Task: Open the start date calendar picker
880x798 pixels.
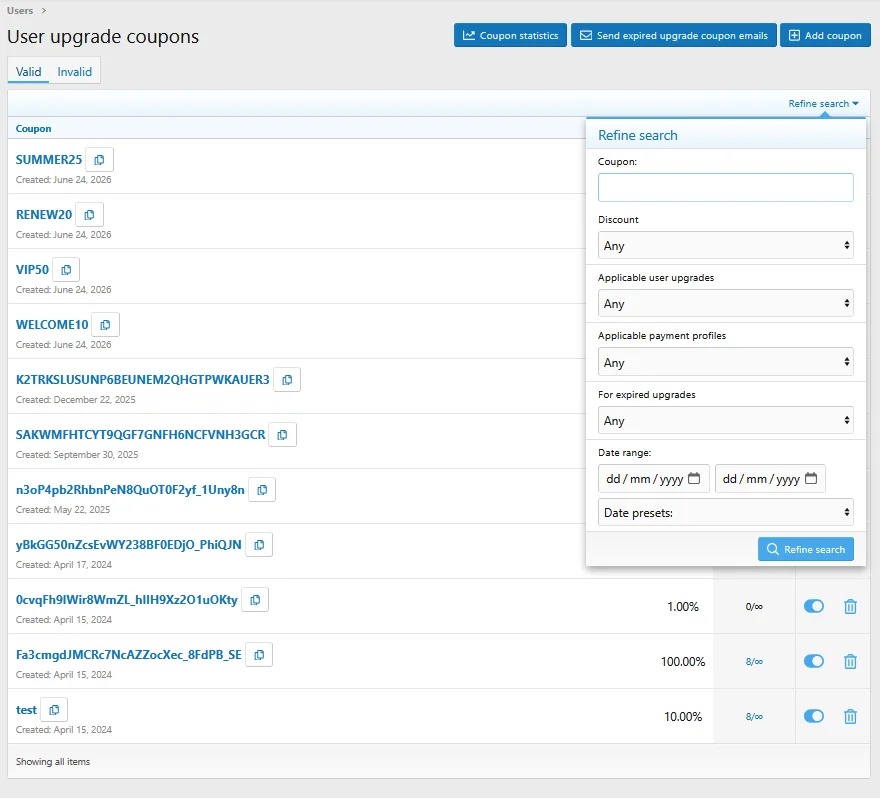Action: [x=694, y=478]
